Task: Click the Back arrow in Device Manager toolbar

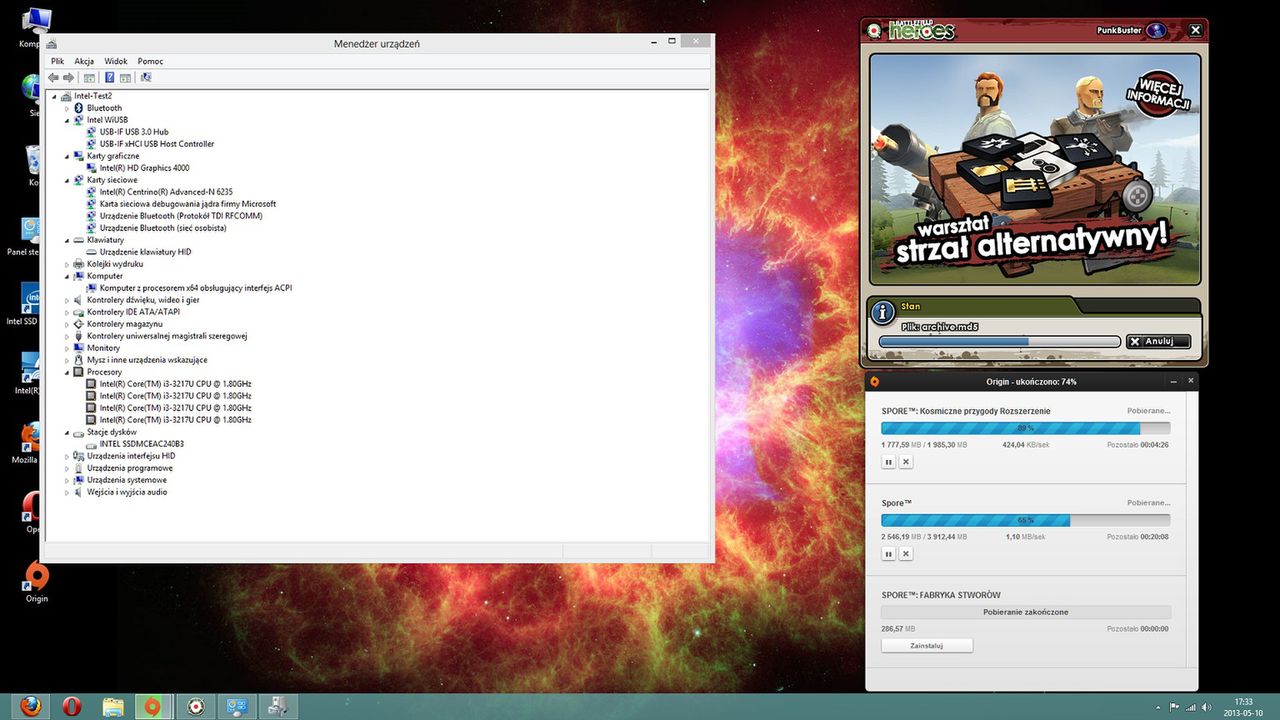Action: (x=54, y=77)
